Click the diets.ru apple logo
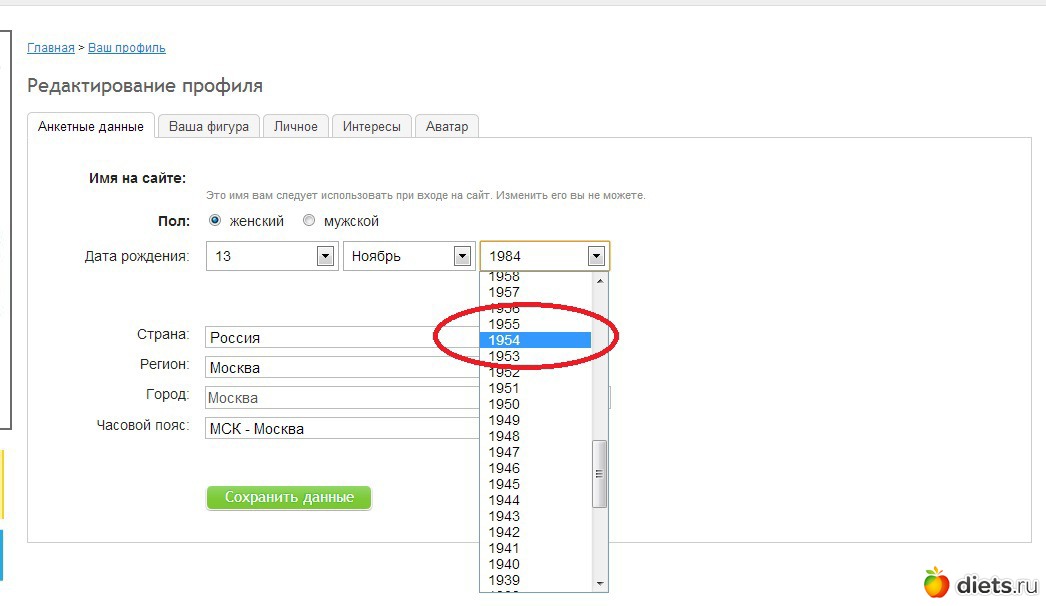The height and width of the screenshot is (606, 1046). [x=936, y=582]
